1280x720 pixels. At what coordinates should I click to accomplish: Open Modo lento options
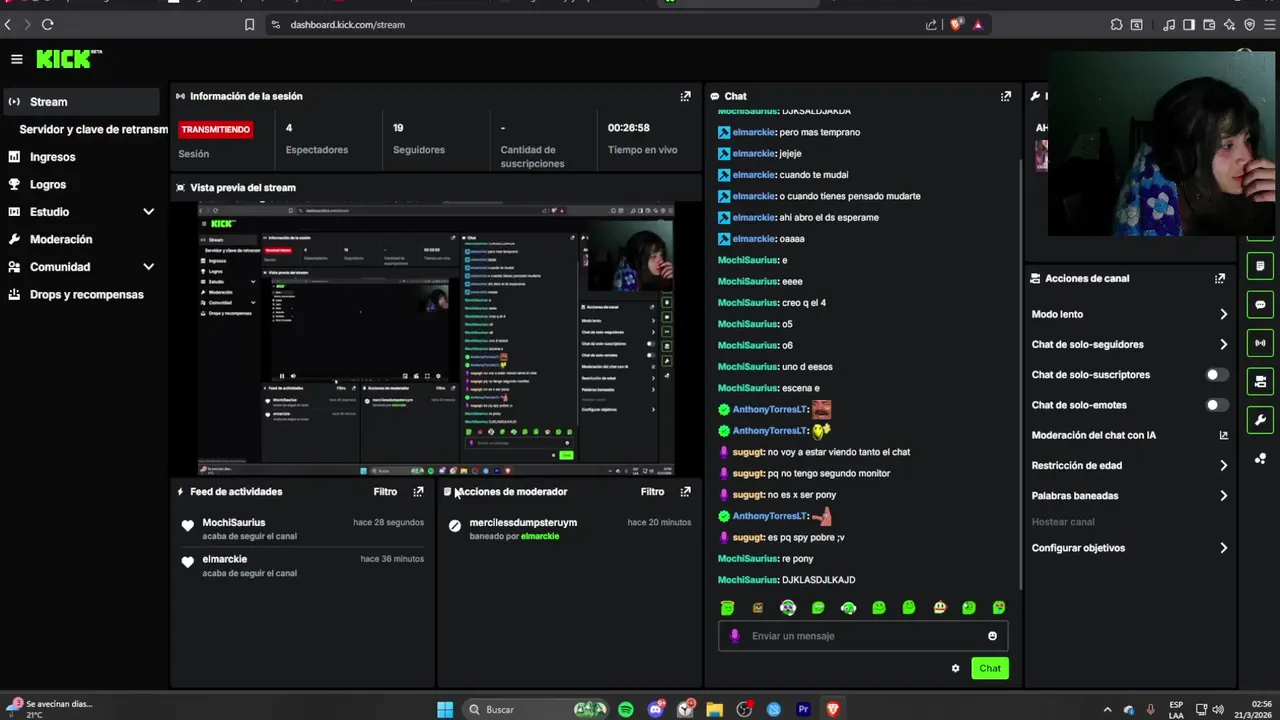[x=1128, y=314]
